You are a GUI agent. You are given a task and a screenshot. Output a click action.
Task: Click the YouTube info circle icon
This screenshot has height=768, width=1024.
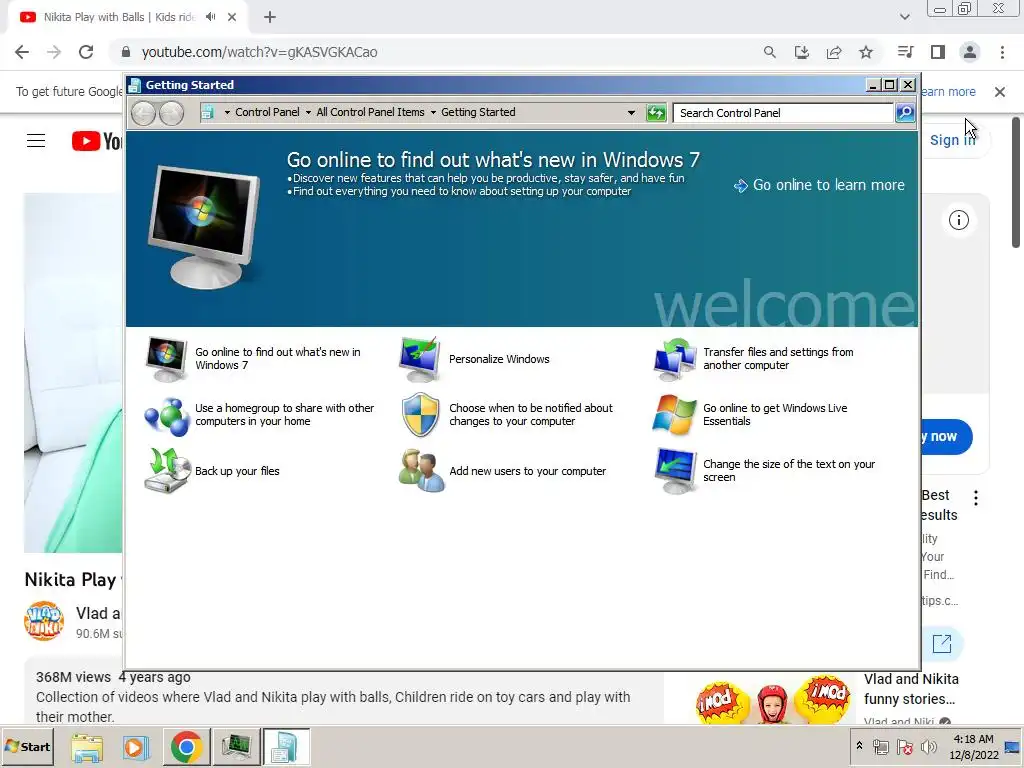click(x=959, y=220)
